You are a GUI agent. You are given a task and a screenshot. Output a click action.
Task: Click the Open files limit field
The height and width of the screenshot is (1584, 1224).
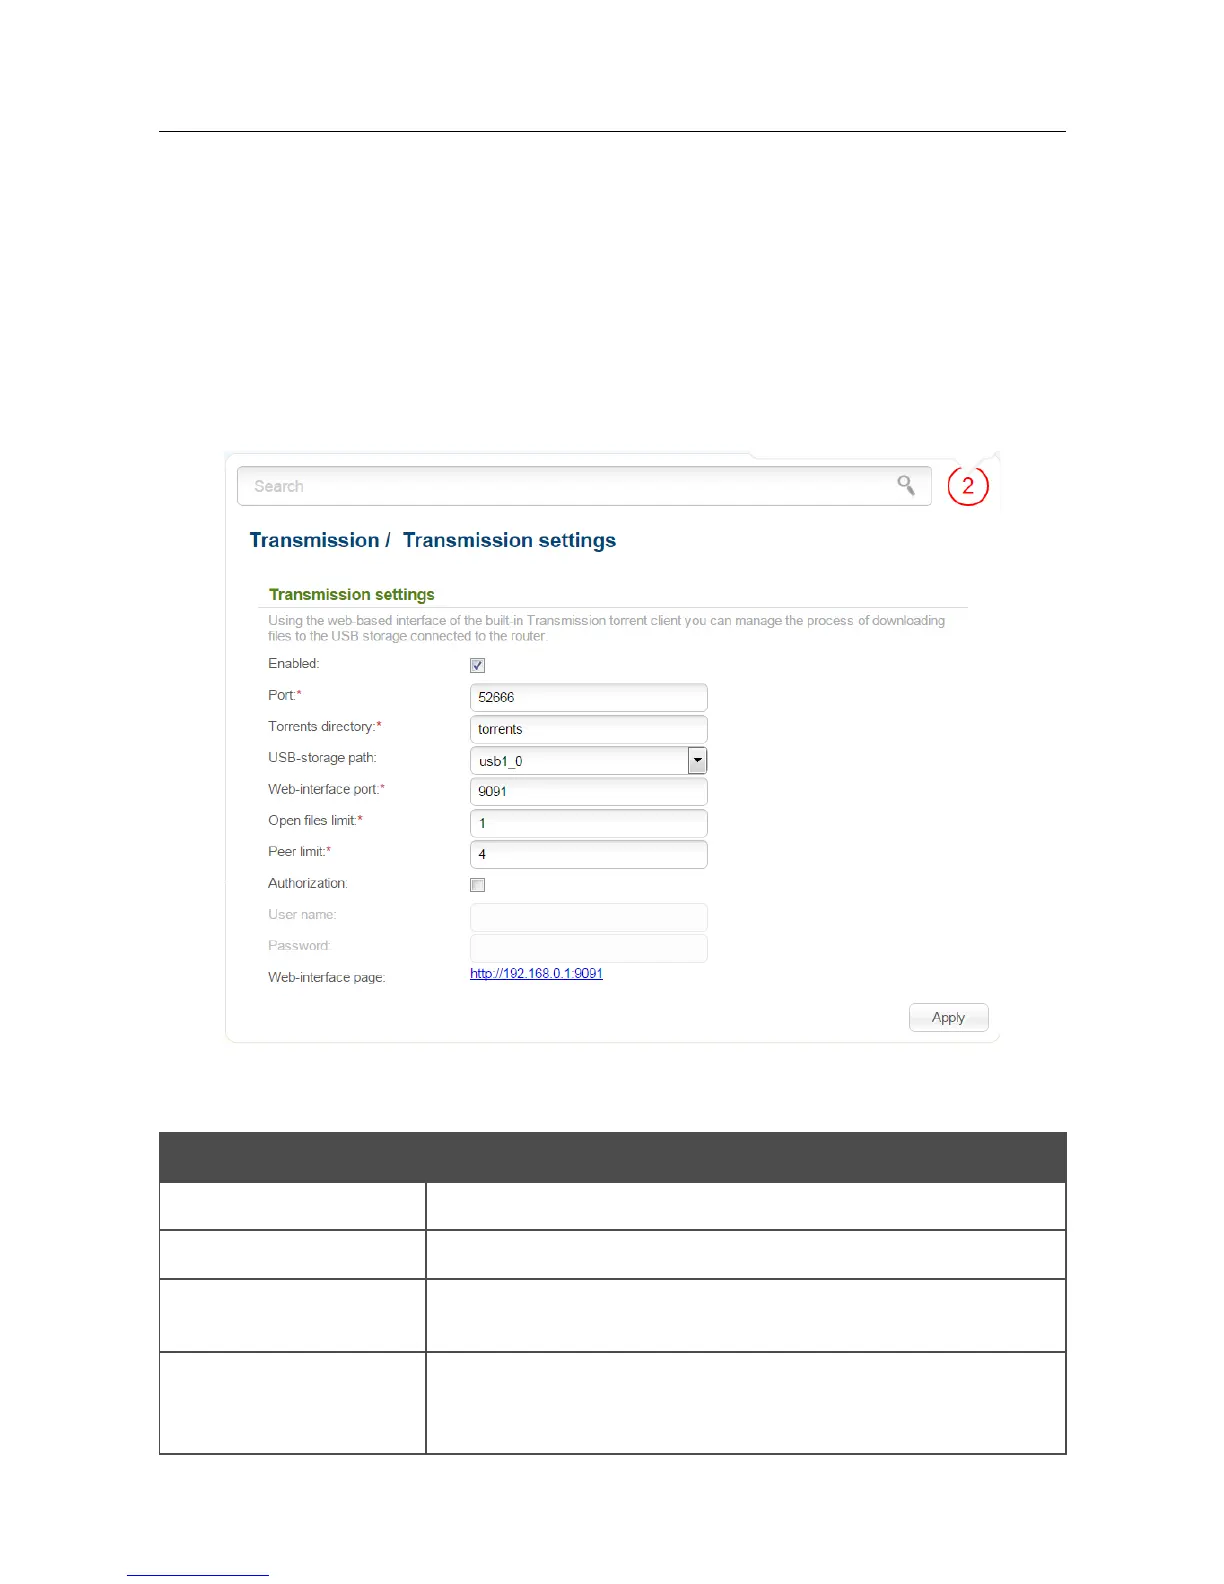tap(588, 823)
